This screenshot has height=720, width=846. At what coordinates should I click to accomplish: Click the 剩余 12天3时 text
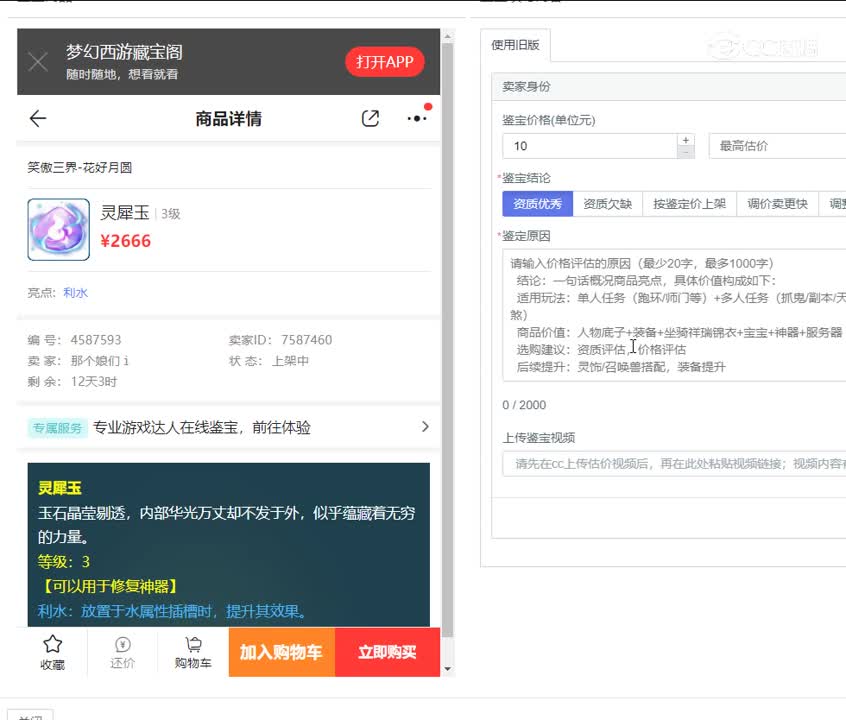coord(72,382)
